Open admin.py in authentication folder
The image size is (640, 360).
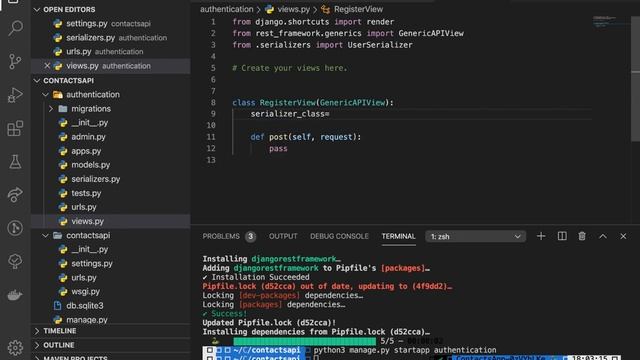click(110, 137)
